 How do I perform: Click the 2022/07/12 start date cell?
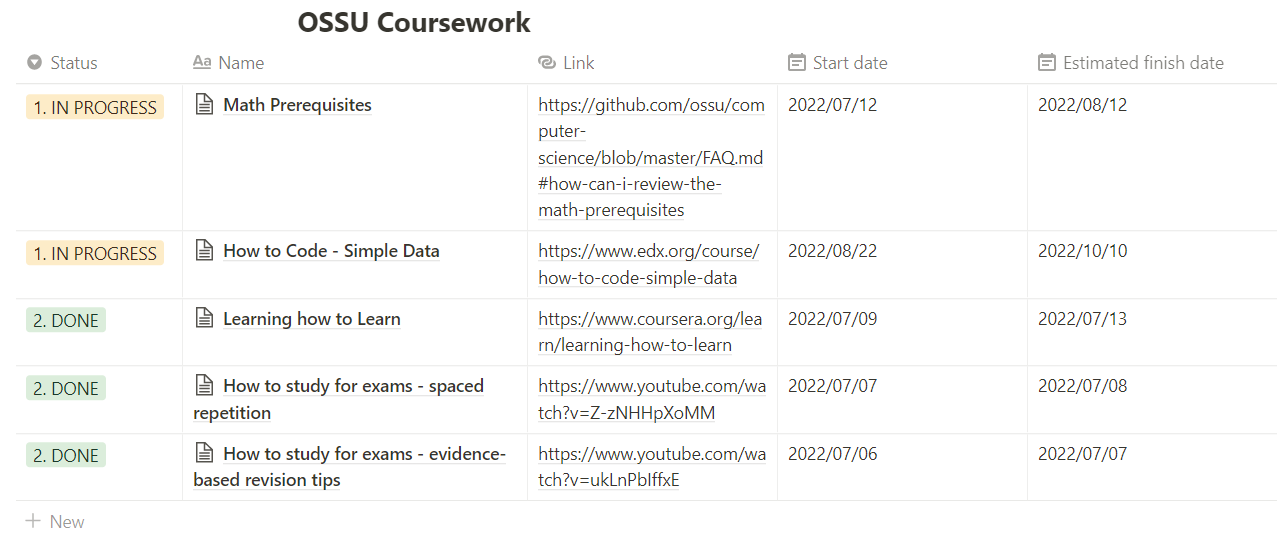tap(832, 105)
